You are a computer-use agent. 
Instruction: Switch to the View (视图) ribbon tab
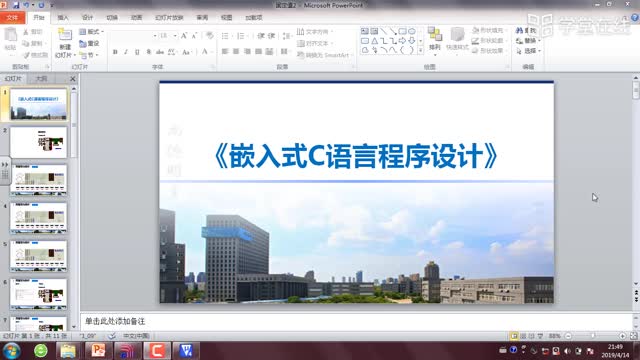(226, 18)
